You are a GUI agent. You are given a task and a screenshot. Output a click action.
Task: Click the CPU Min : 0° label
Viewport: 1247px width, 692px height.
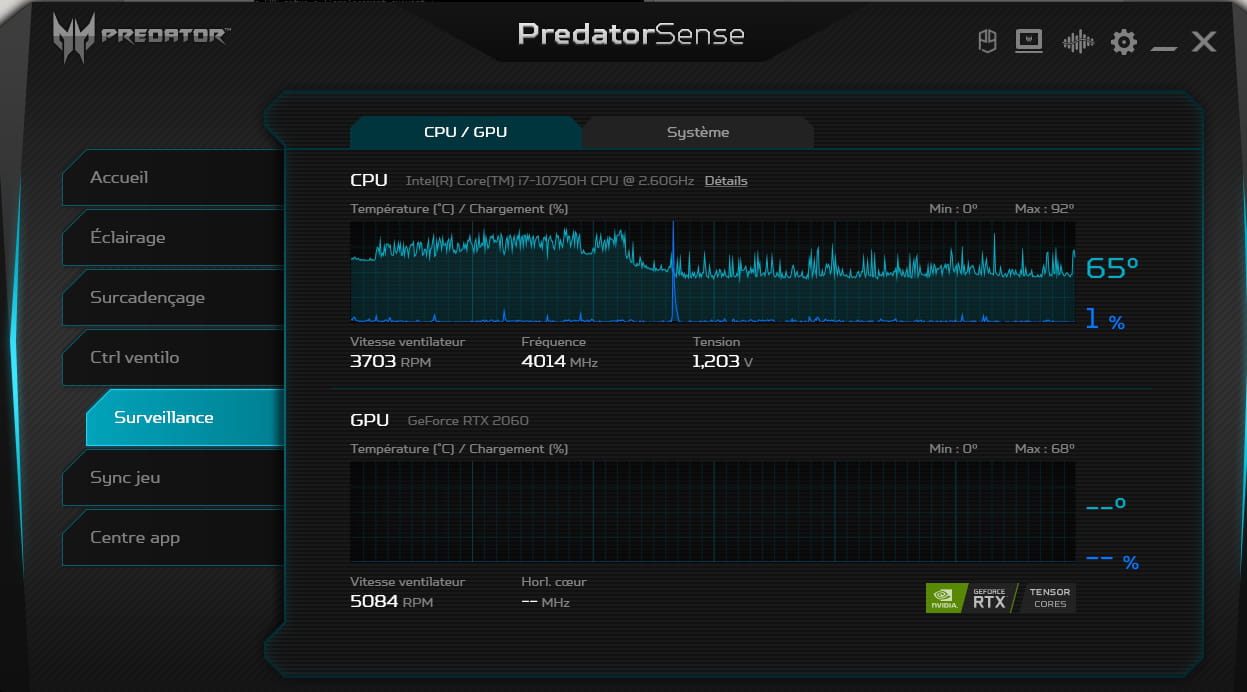953,209
